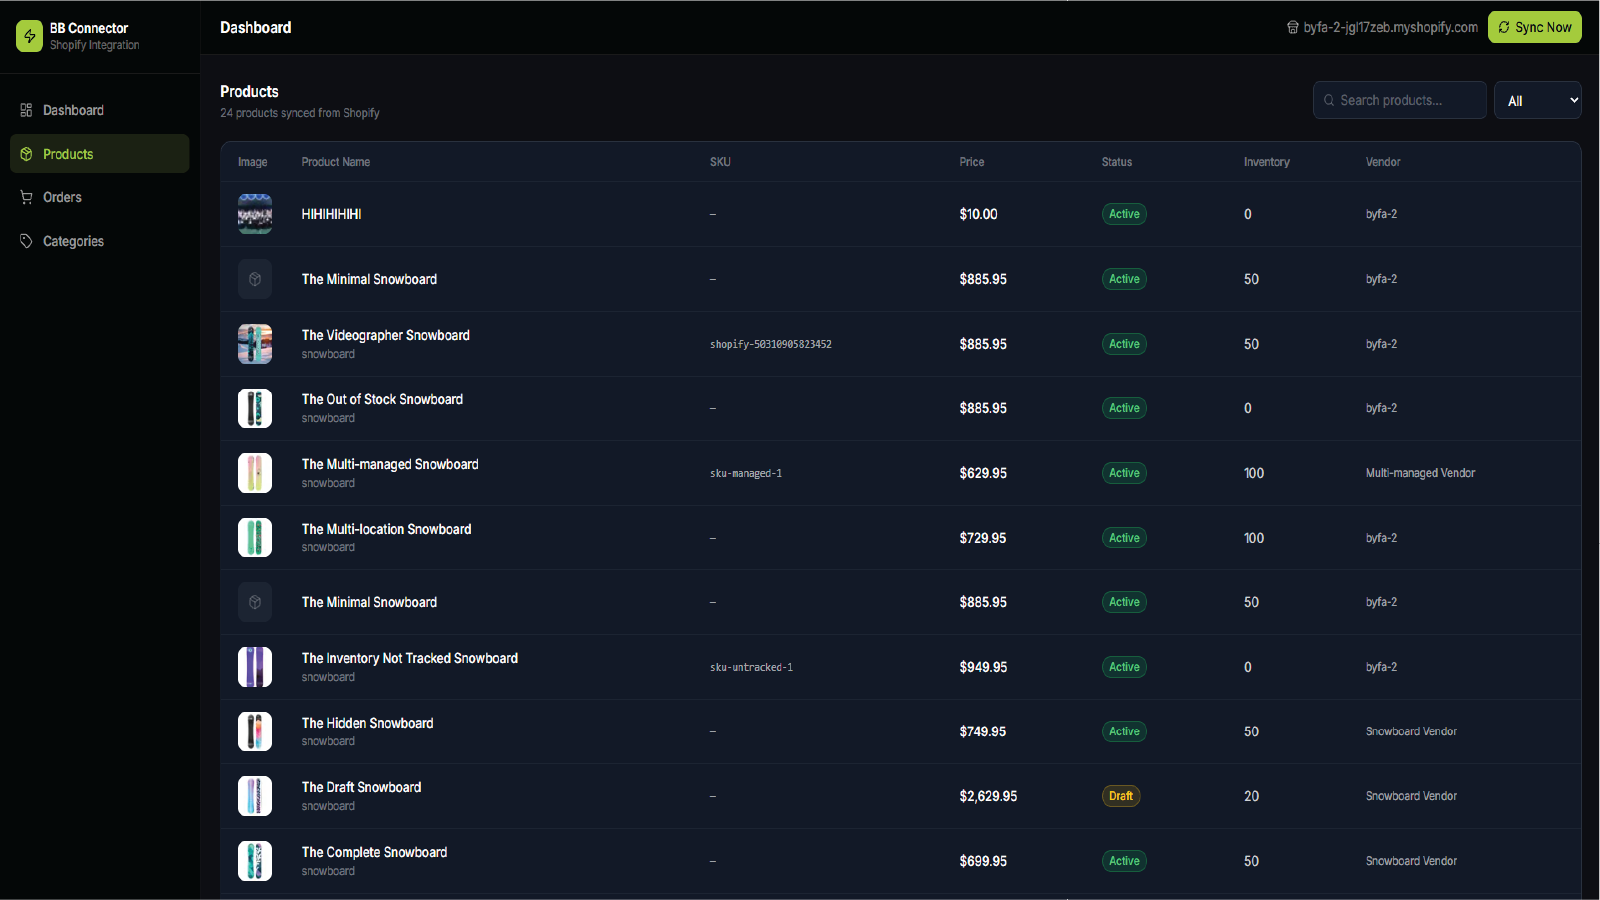The width and height of the screenshot is (1600, 900).
Task: Select The Videographer Snowboard thumbnail image
Action: (x=255, y=344)
